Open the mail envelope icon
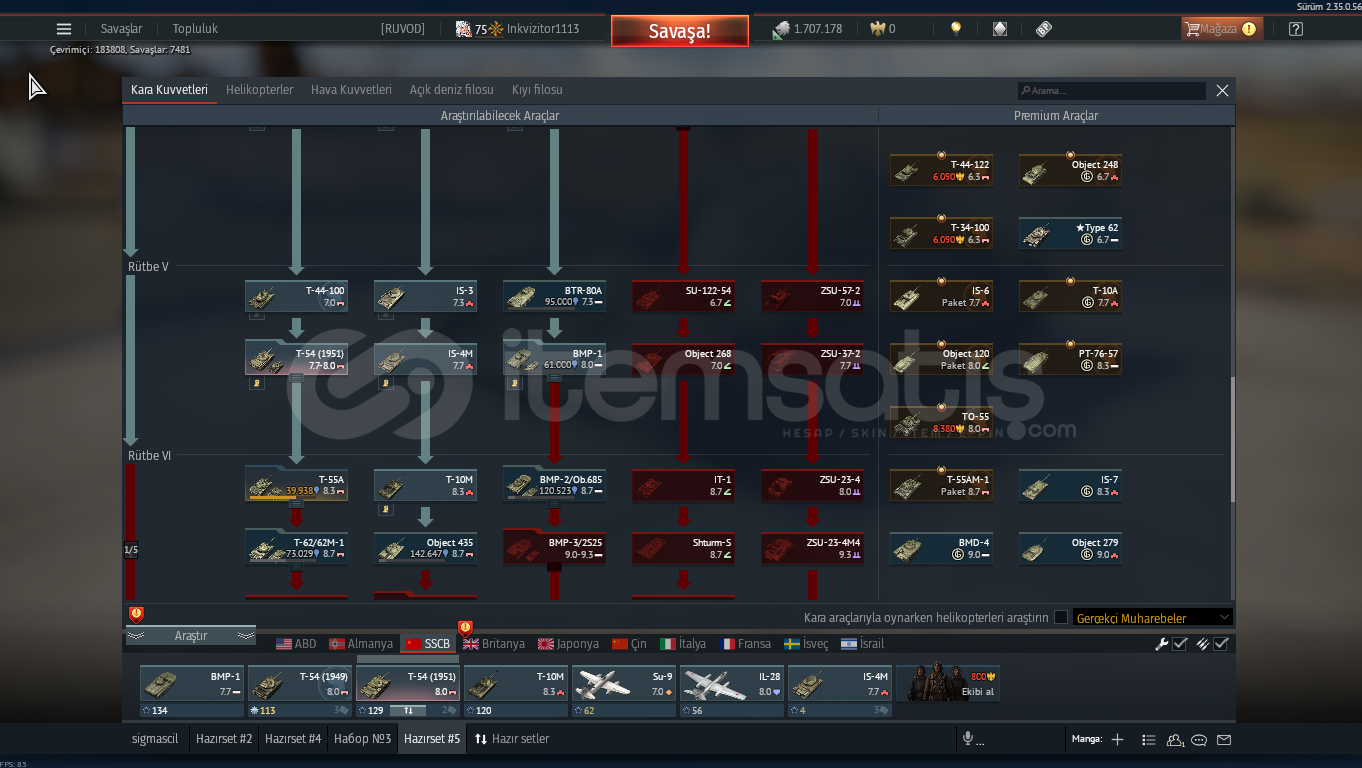 point(1224,740)
